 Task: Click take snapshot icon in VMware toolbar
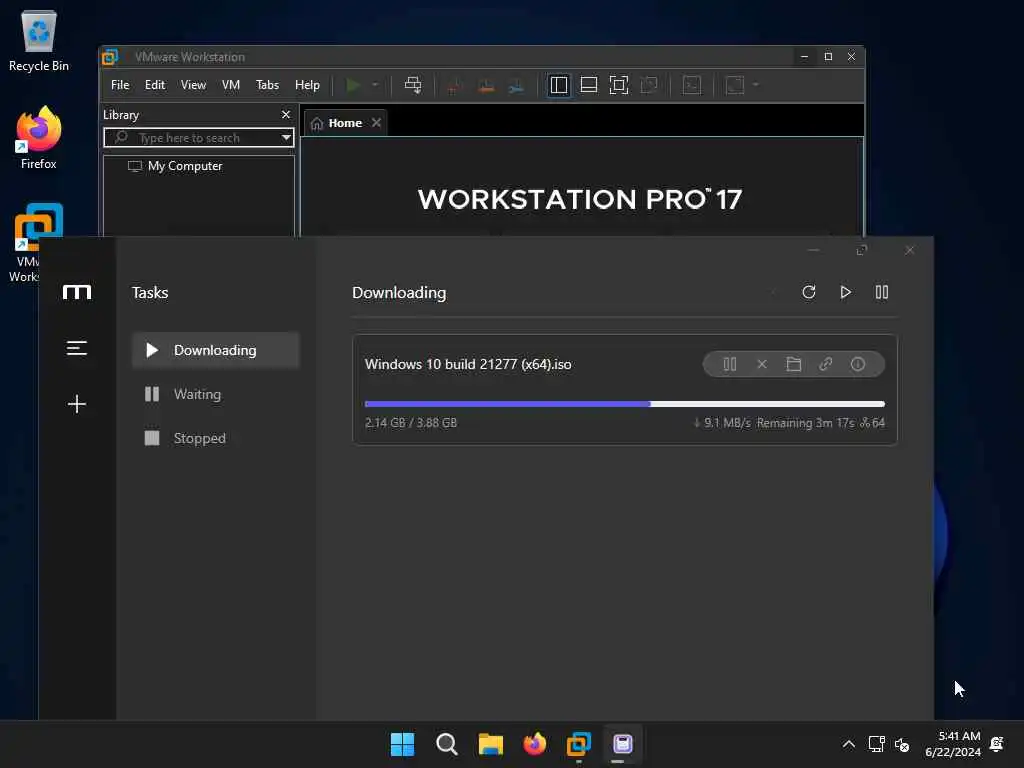[x=455, y=86]
